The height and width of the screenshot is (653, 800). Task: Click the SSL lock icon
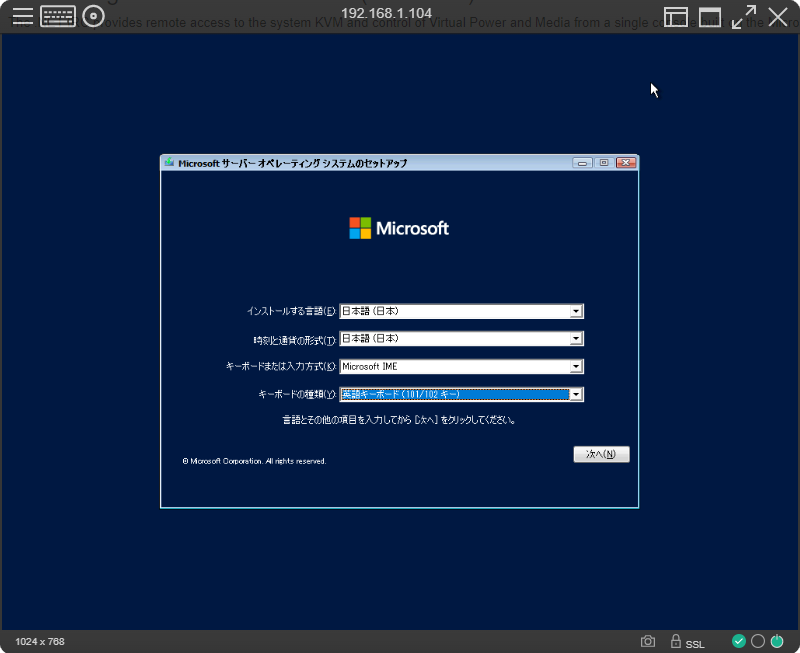(x=676, y=641)
